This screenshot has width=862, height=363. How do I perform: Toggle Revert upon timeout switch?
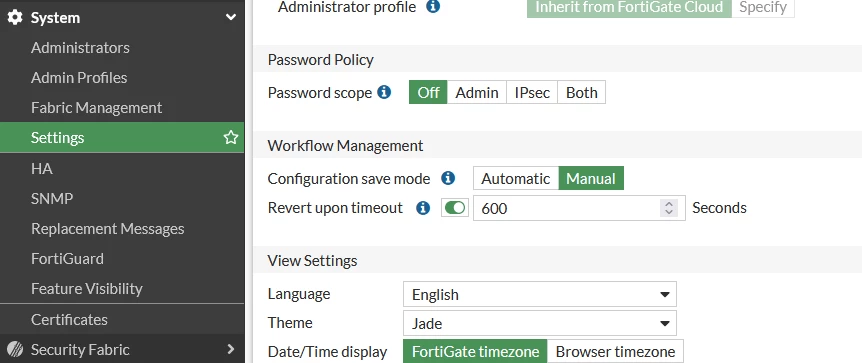point(455,208)
